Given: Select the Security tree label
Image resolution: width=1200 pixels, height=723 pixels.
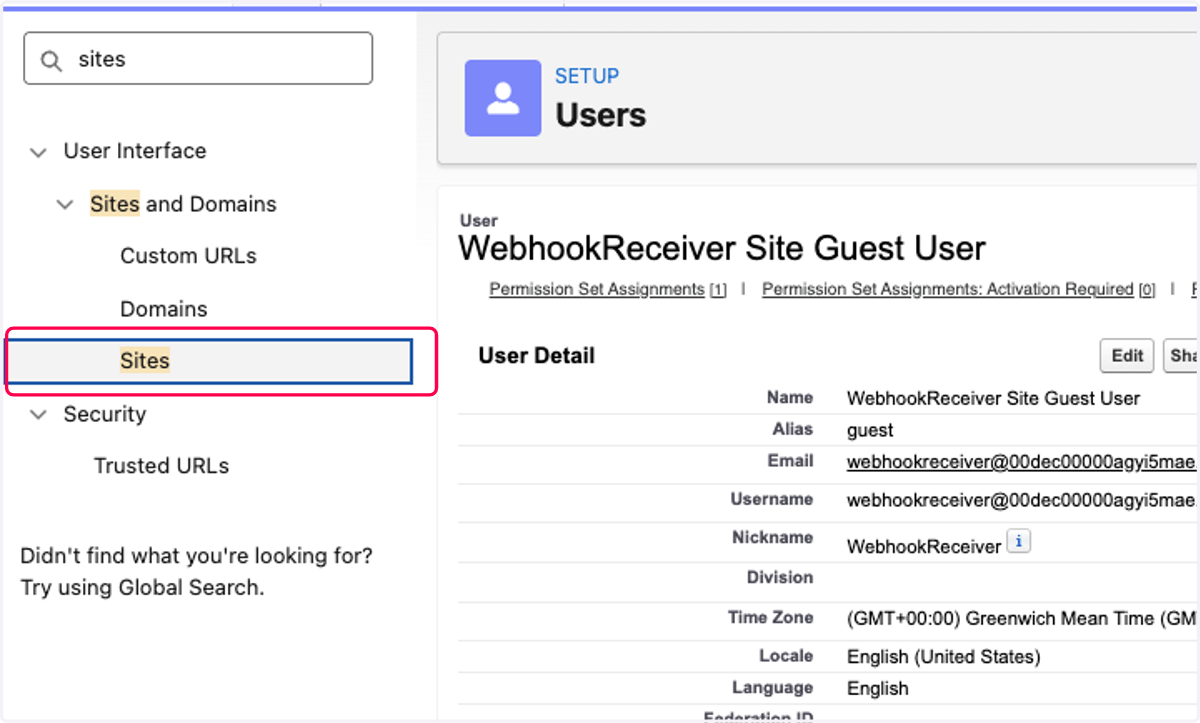Looking at the screenshot, I should 105,414.
